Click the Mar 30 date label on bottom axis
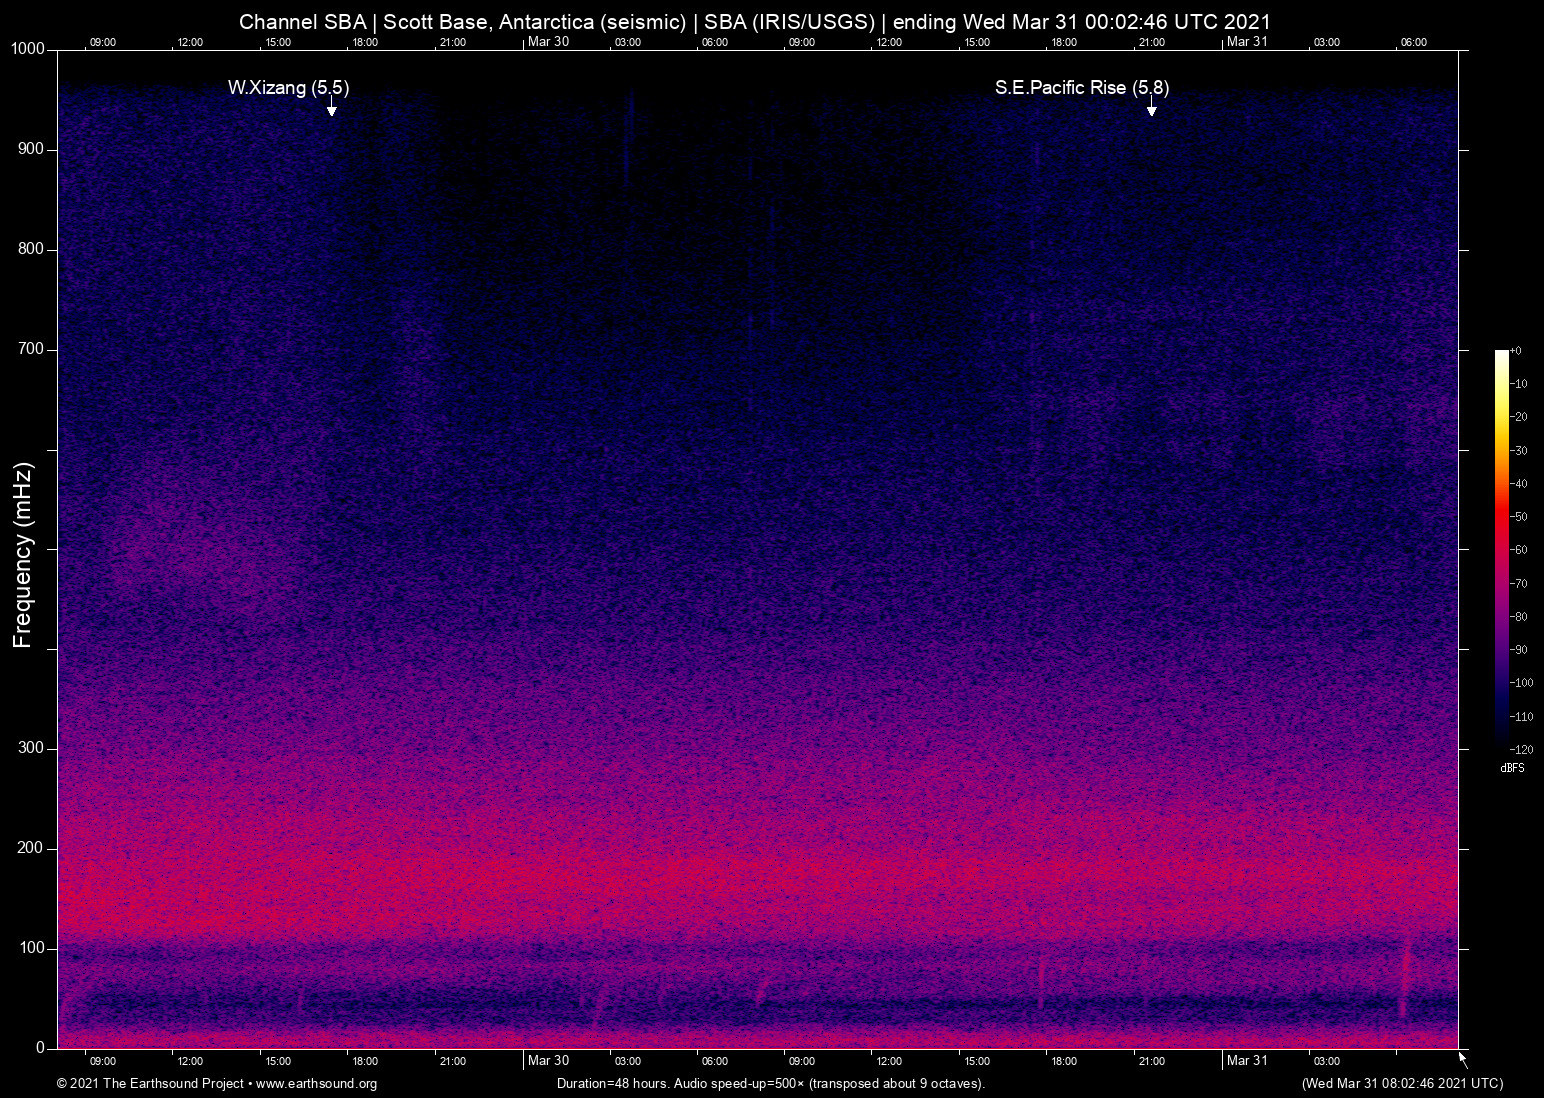This screenshot has height=1098, width=1544. pos(548,1060)
